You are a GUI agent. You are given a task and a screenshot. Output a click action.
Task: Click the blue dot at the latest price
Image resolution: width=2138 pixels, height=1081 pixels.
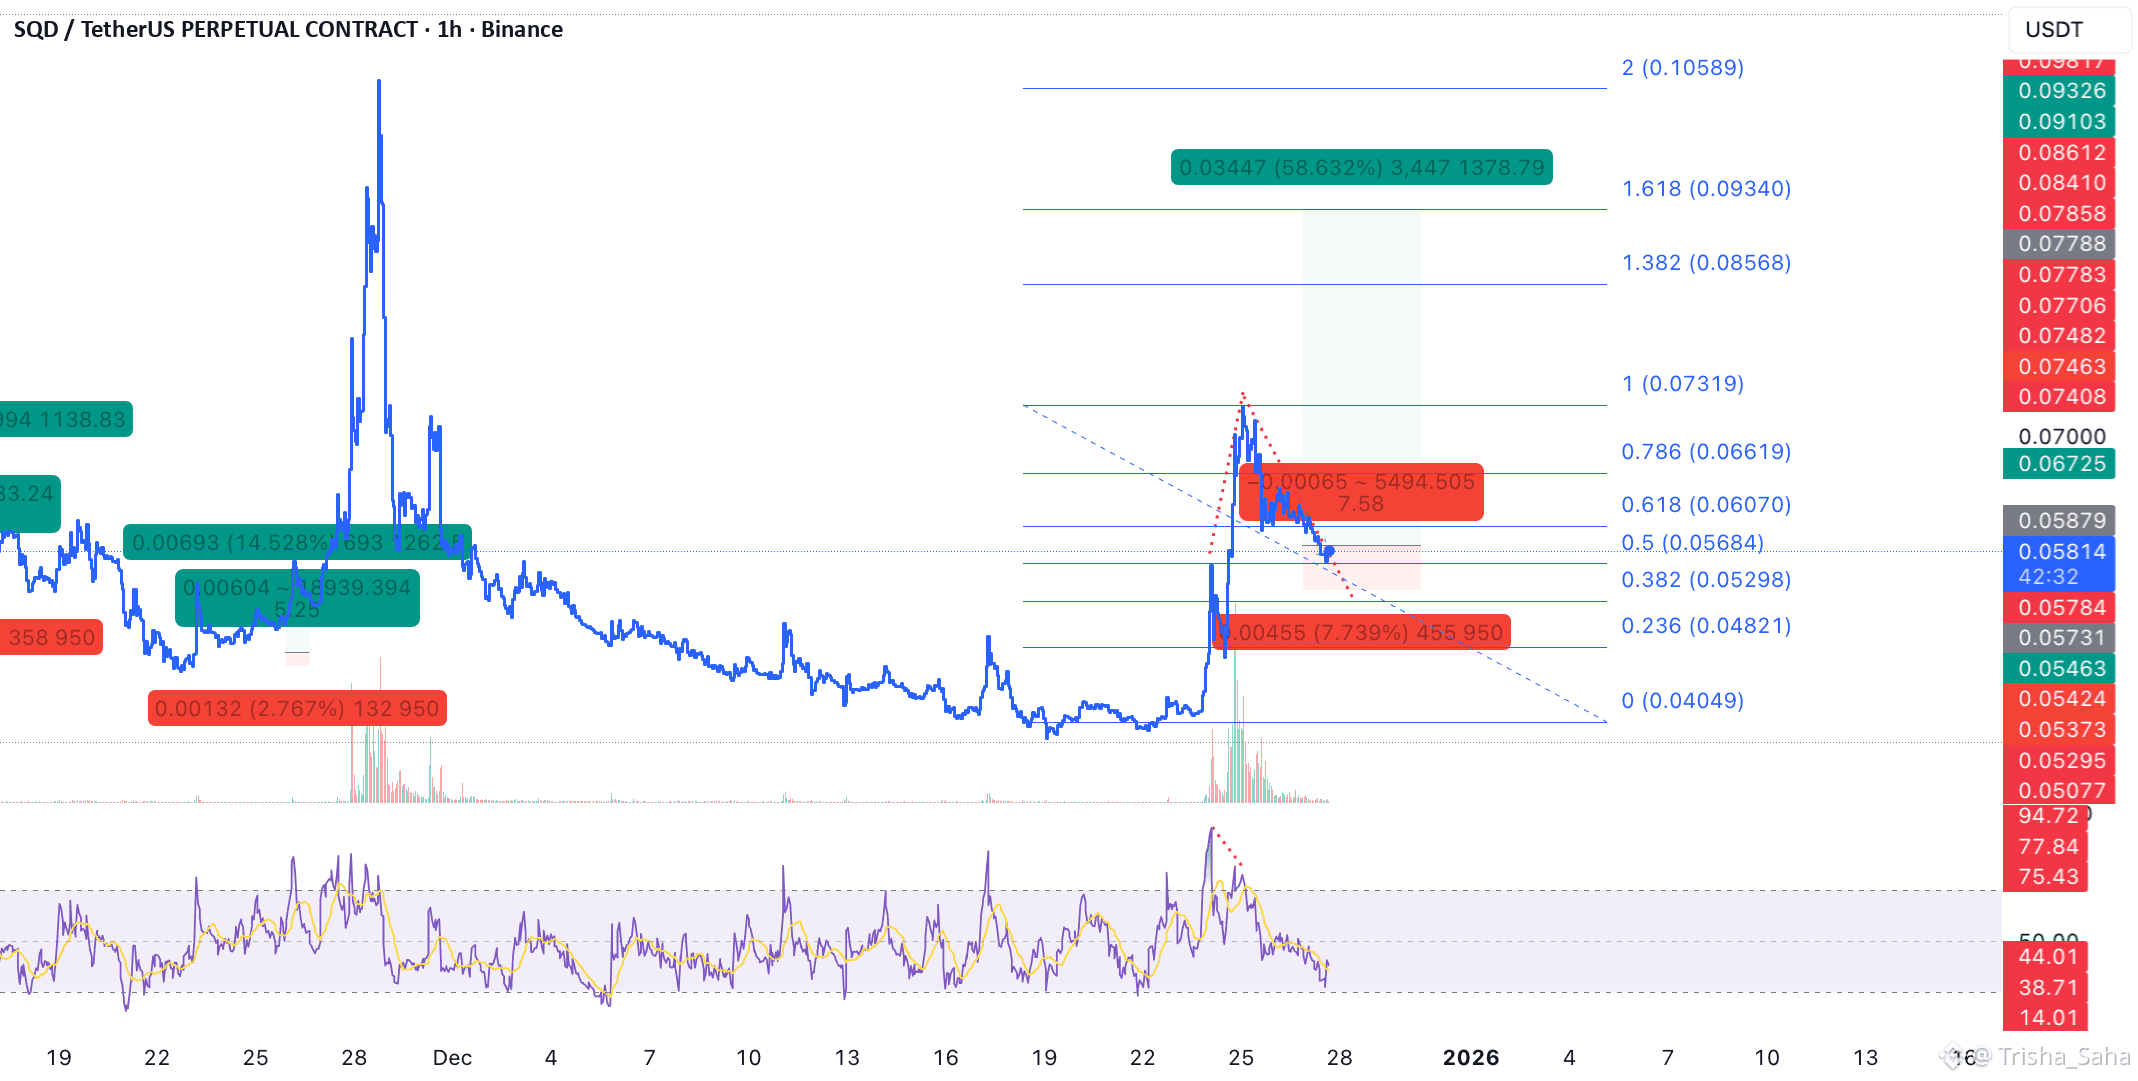coord(1329,551)
